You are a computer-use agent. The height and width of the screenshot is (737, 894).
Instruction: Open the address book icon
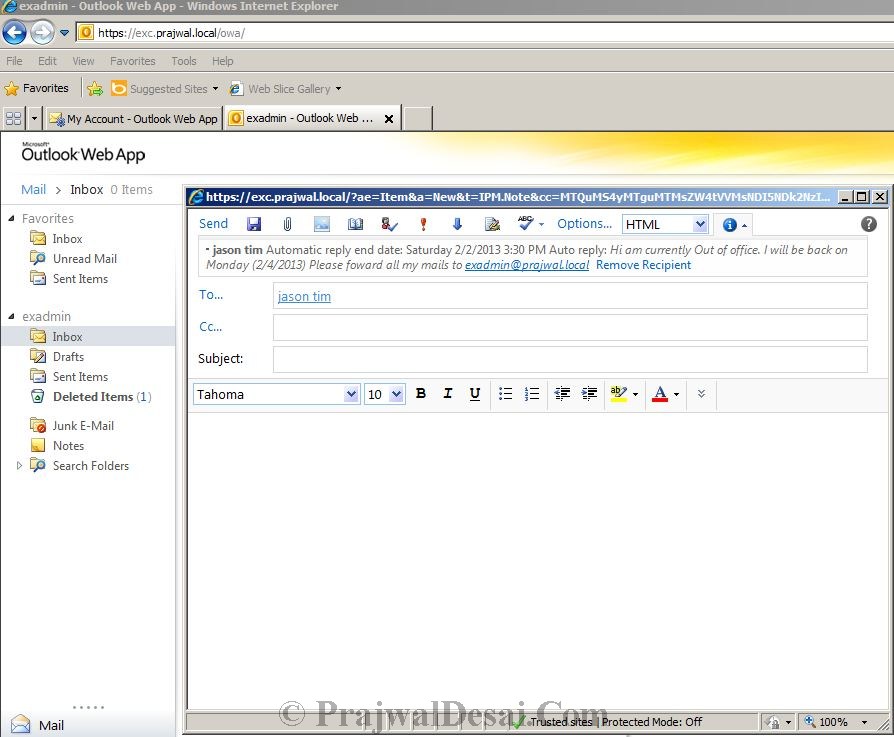click(x=355, y=224)
